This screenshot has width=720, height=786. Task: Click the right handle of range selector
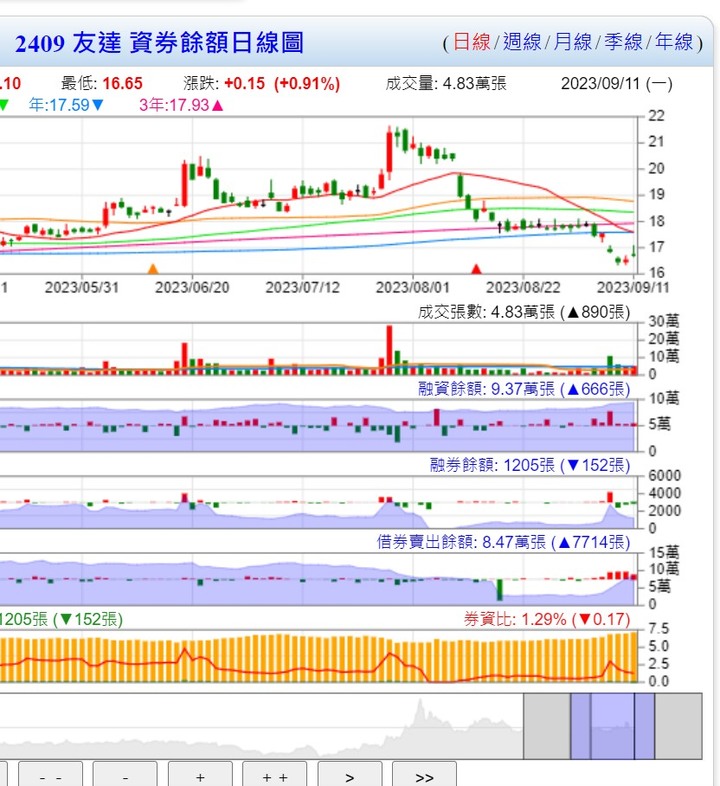(644, 726)
